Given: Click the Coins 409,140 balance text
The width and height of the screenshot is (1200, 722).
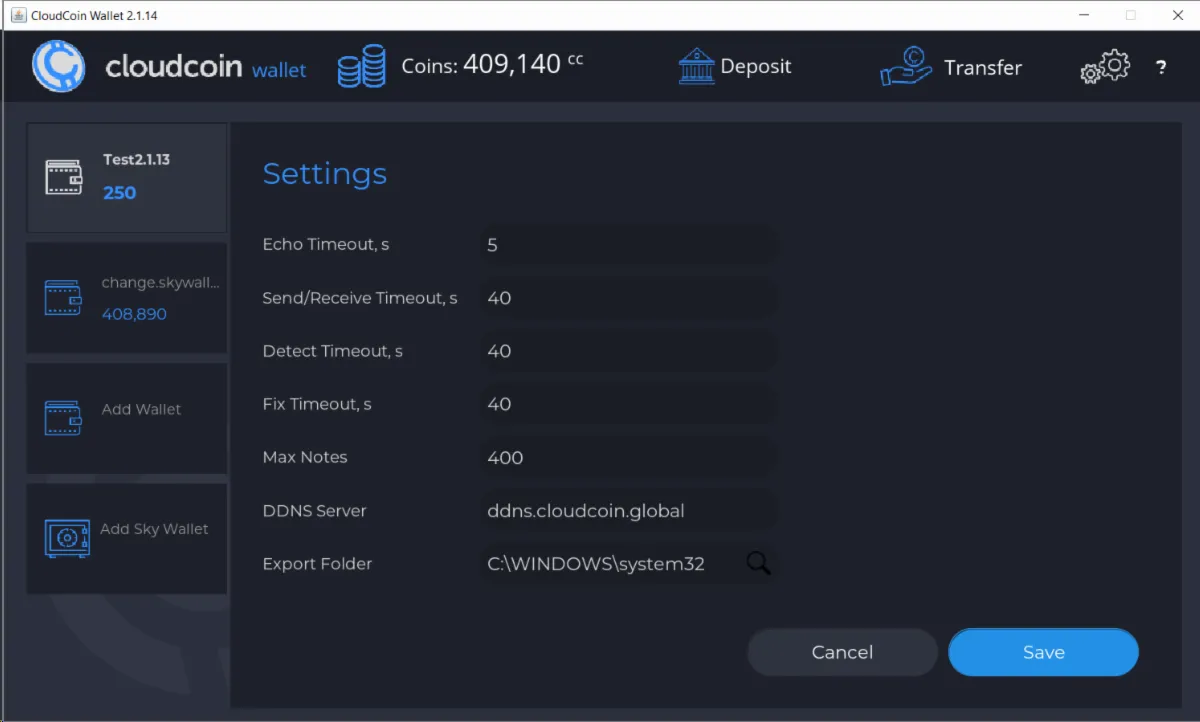Looking at the screenshot, I should click(x=492, y=65).
